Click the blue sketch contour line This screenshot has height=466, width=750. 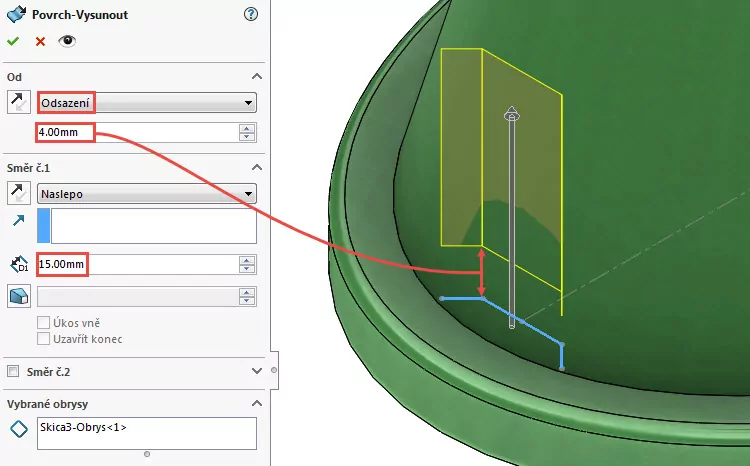[521, 321]
